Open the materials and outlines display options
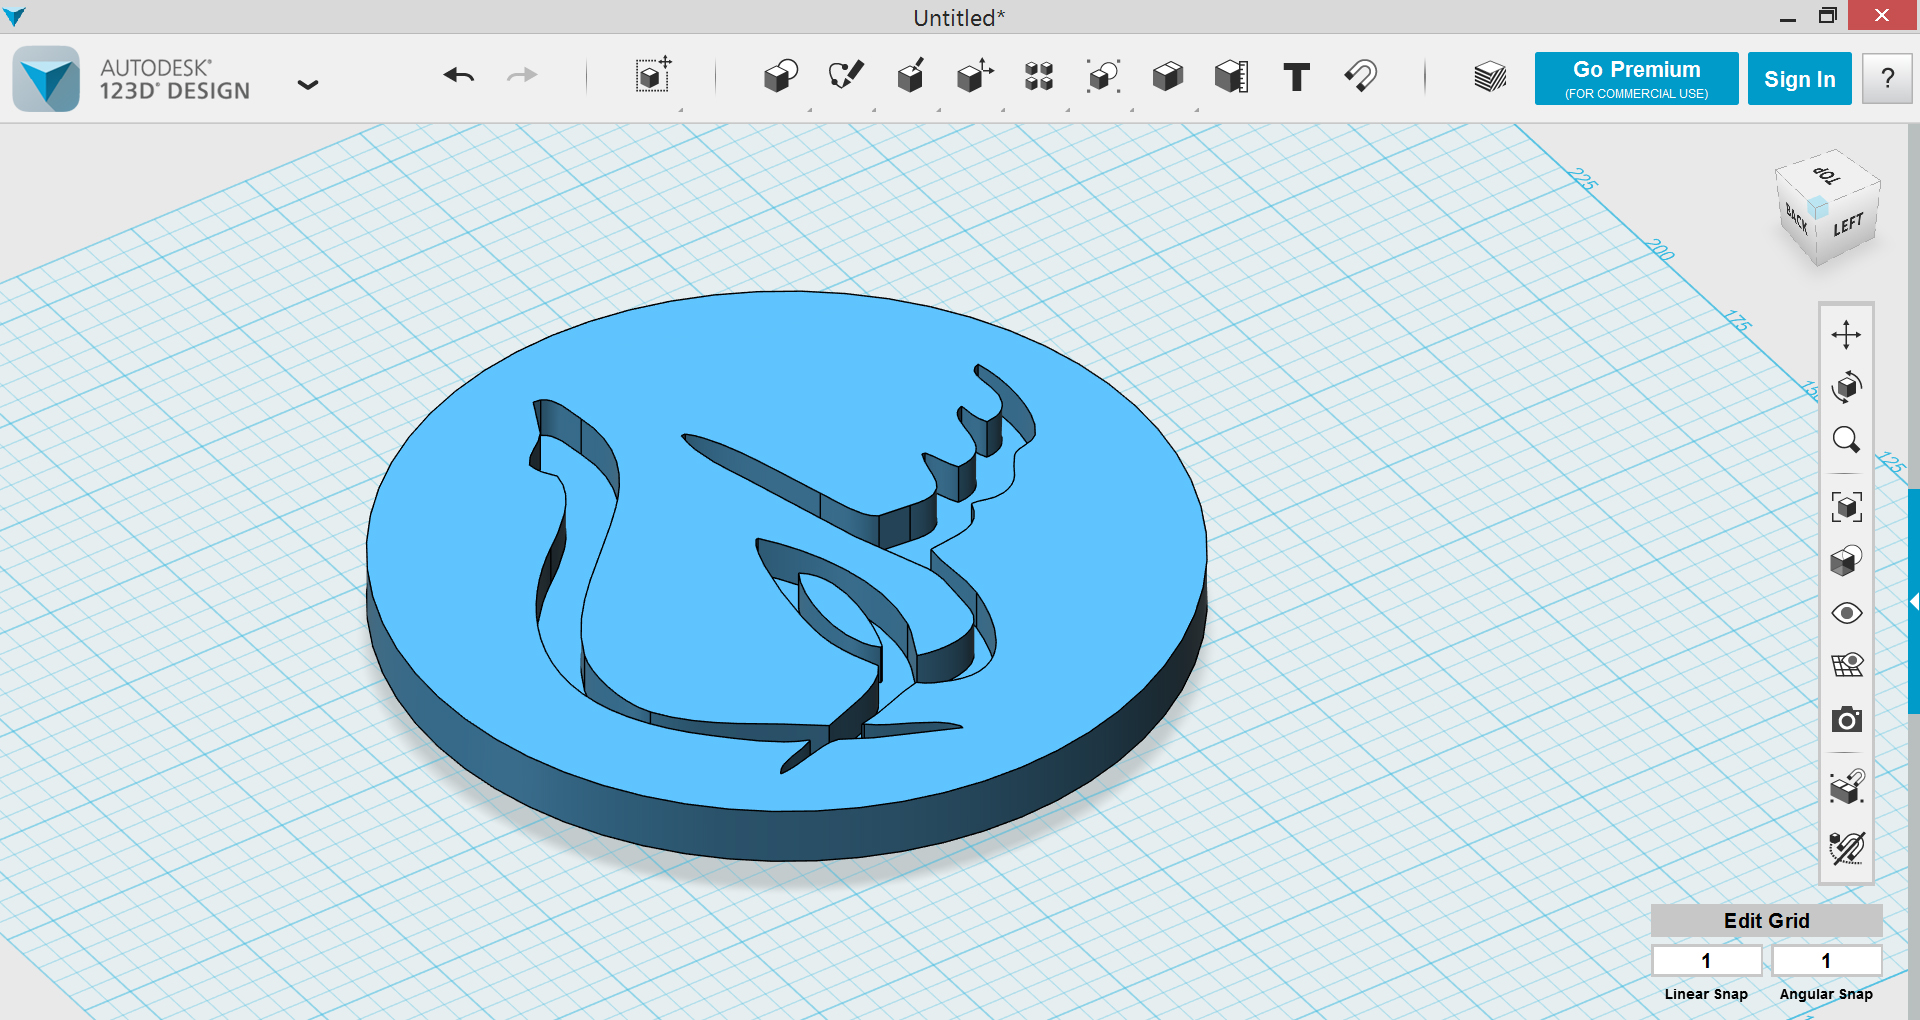The image size is (1920, 1020). [1846, 560]
